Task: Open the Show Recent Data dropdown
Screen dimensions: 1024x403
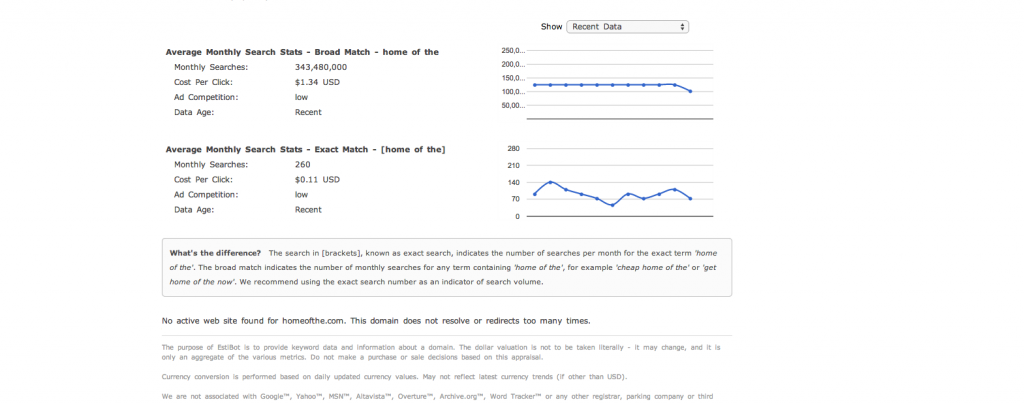Action: coord(628,27)
